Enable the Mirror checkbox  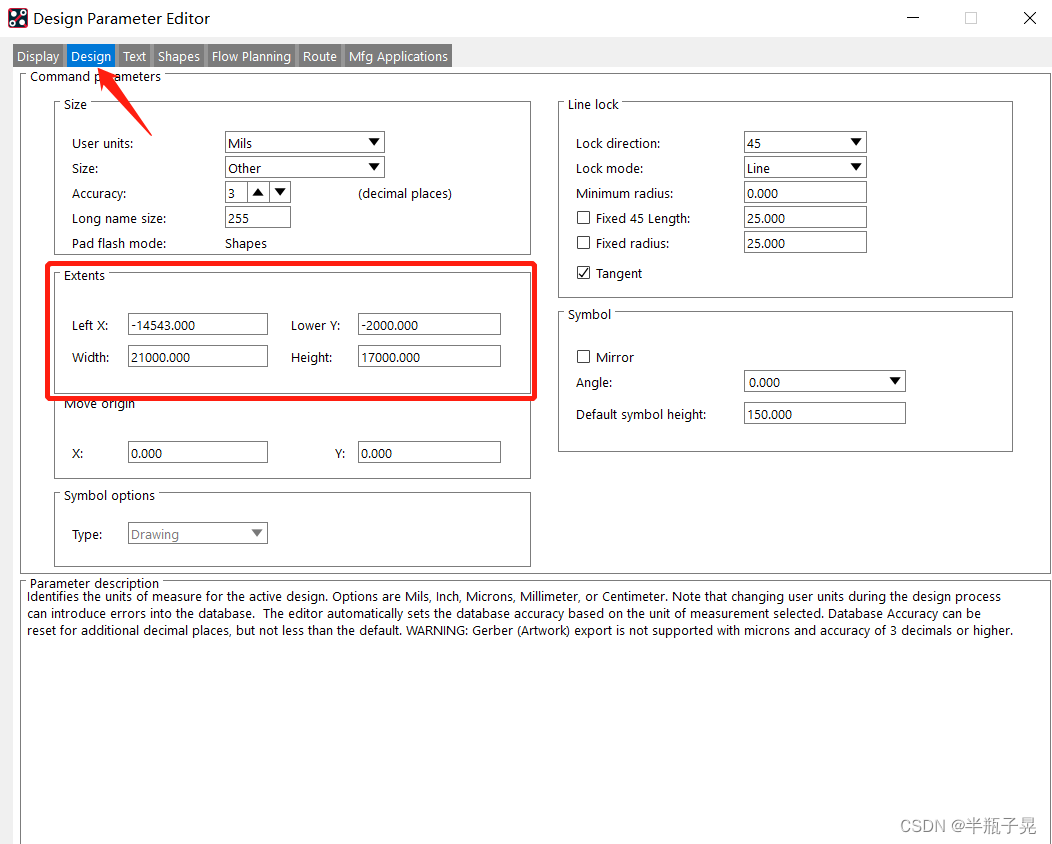pos(583,357)
